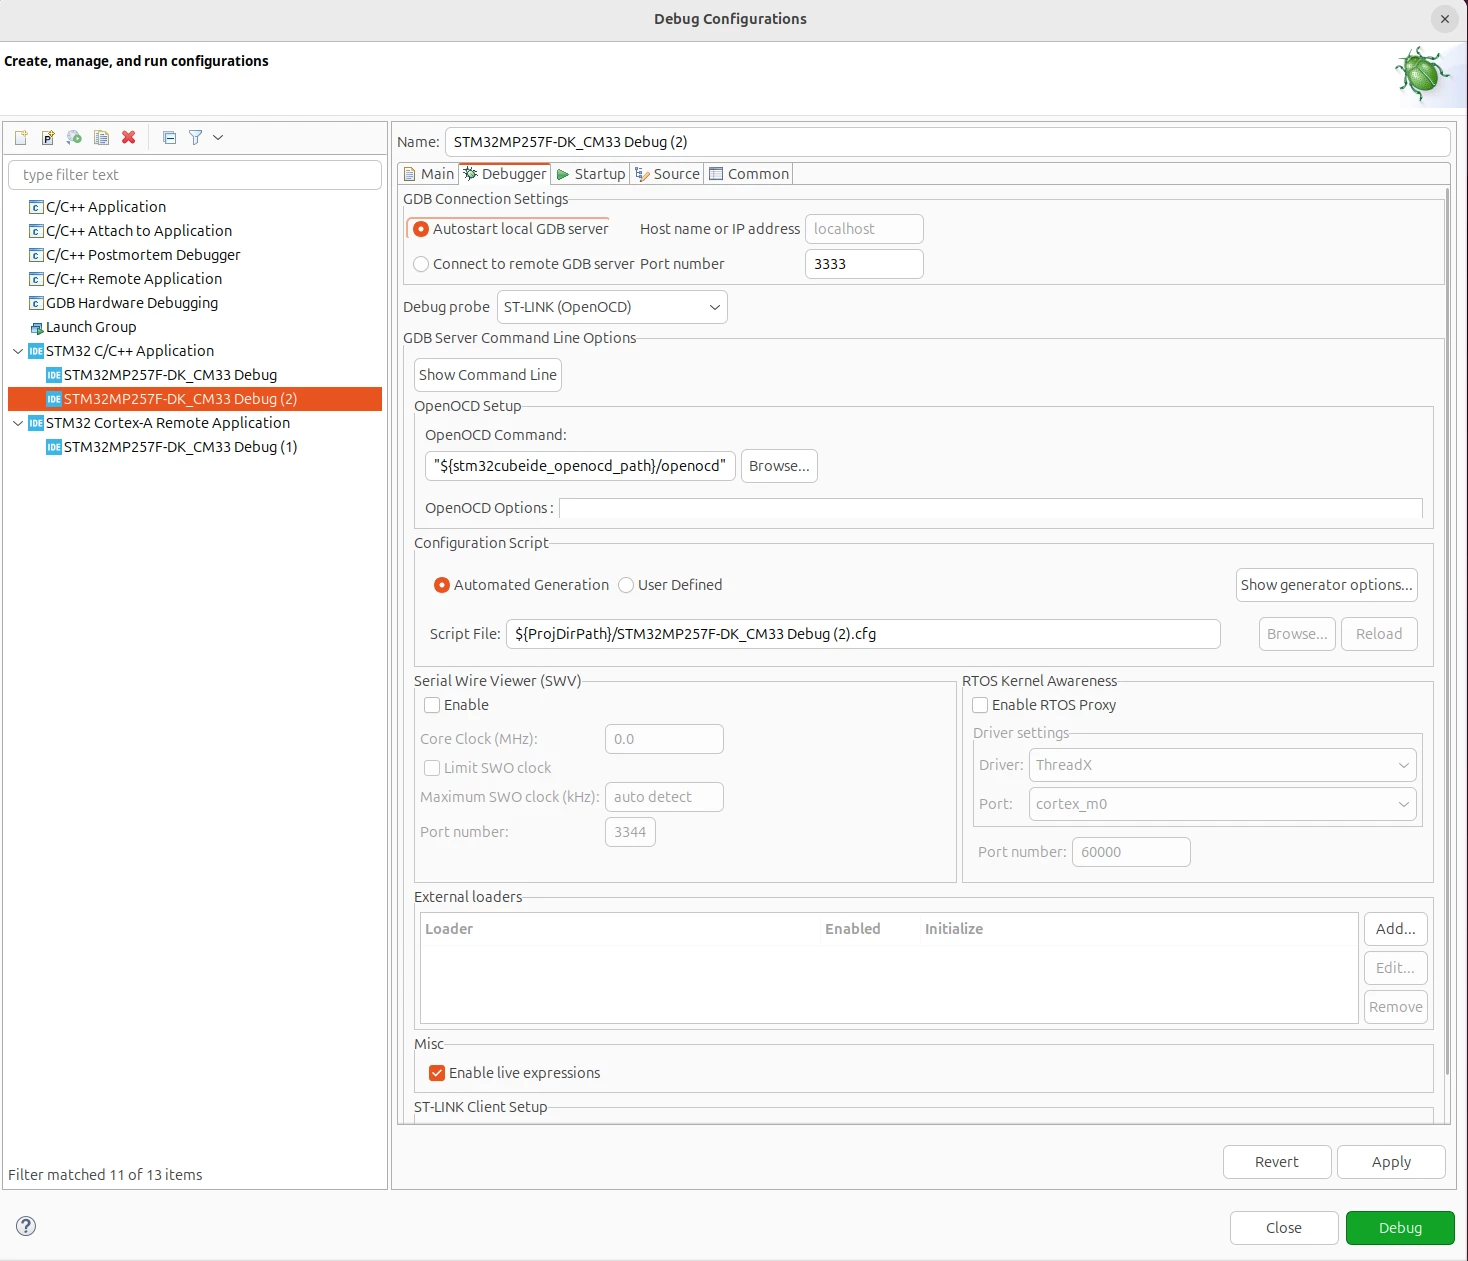This screenshot has width=1468, height=1261.
Task: Click the Host name localhost field
Action: 864,229
